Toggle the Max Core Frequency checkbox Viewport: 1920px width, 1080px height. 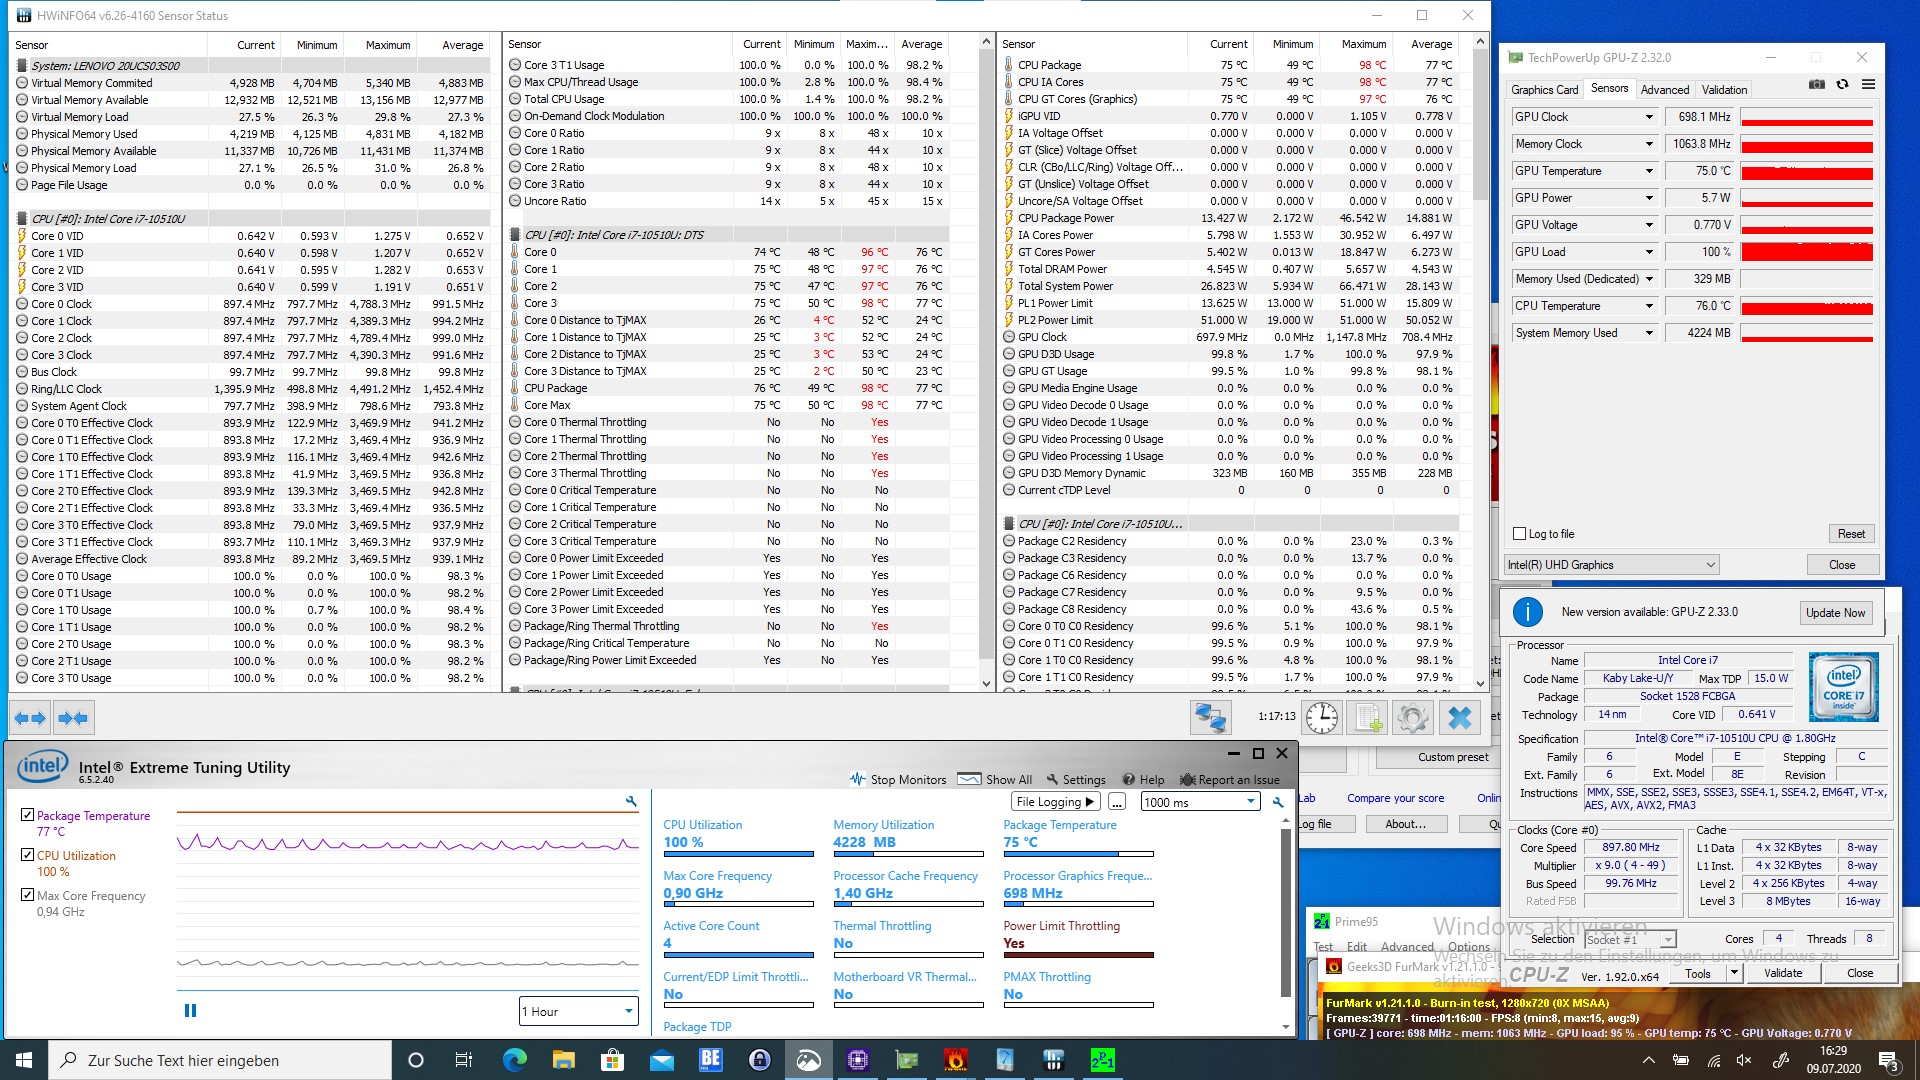(x=28, y=895)
